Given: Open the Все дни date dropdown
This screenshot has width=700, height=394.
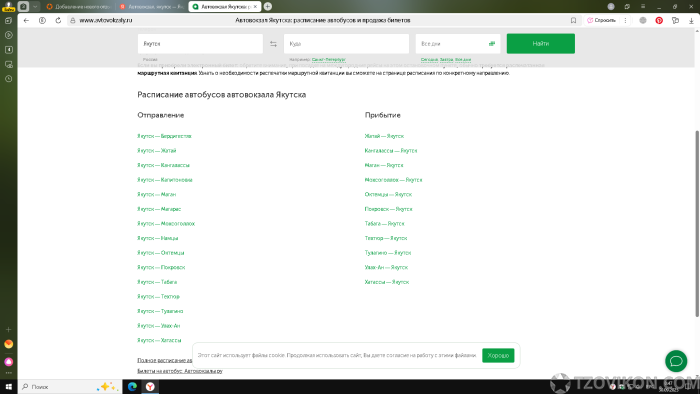Looking at the screenshot, I should 458,44.
